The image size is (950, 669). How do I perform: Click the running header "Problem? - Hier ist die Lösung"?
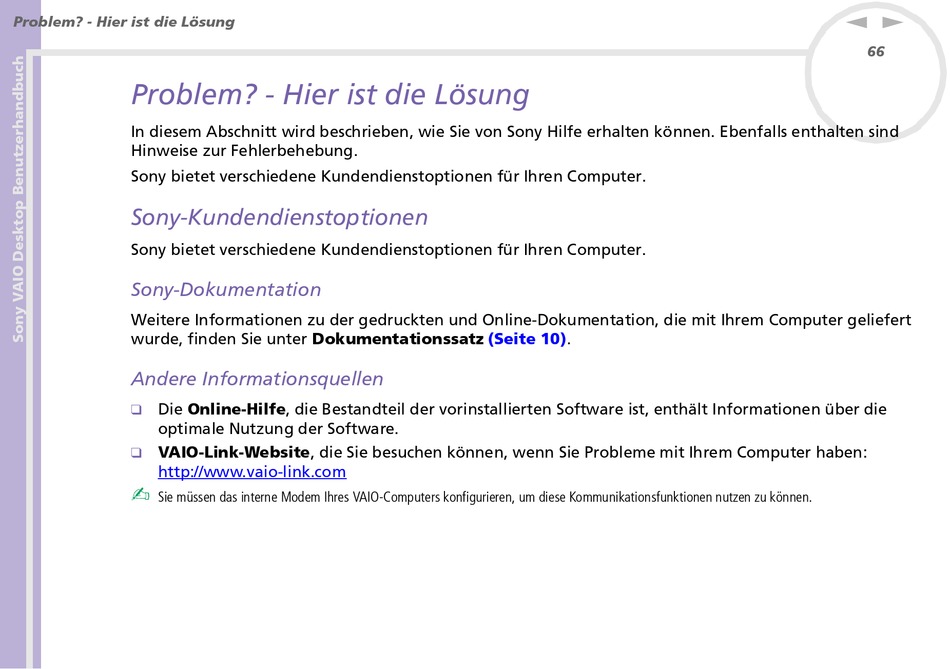pyautogui.click(x=124, y=22)
